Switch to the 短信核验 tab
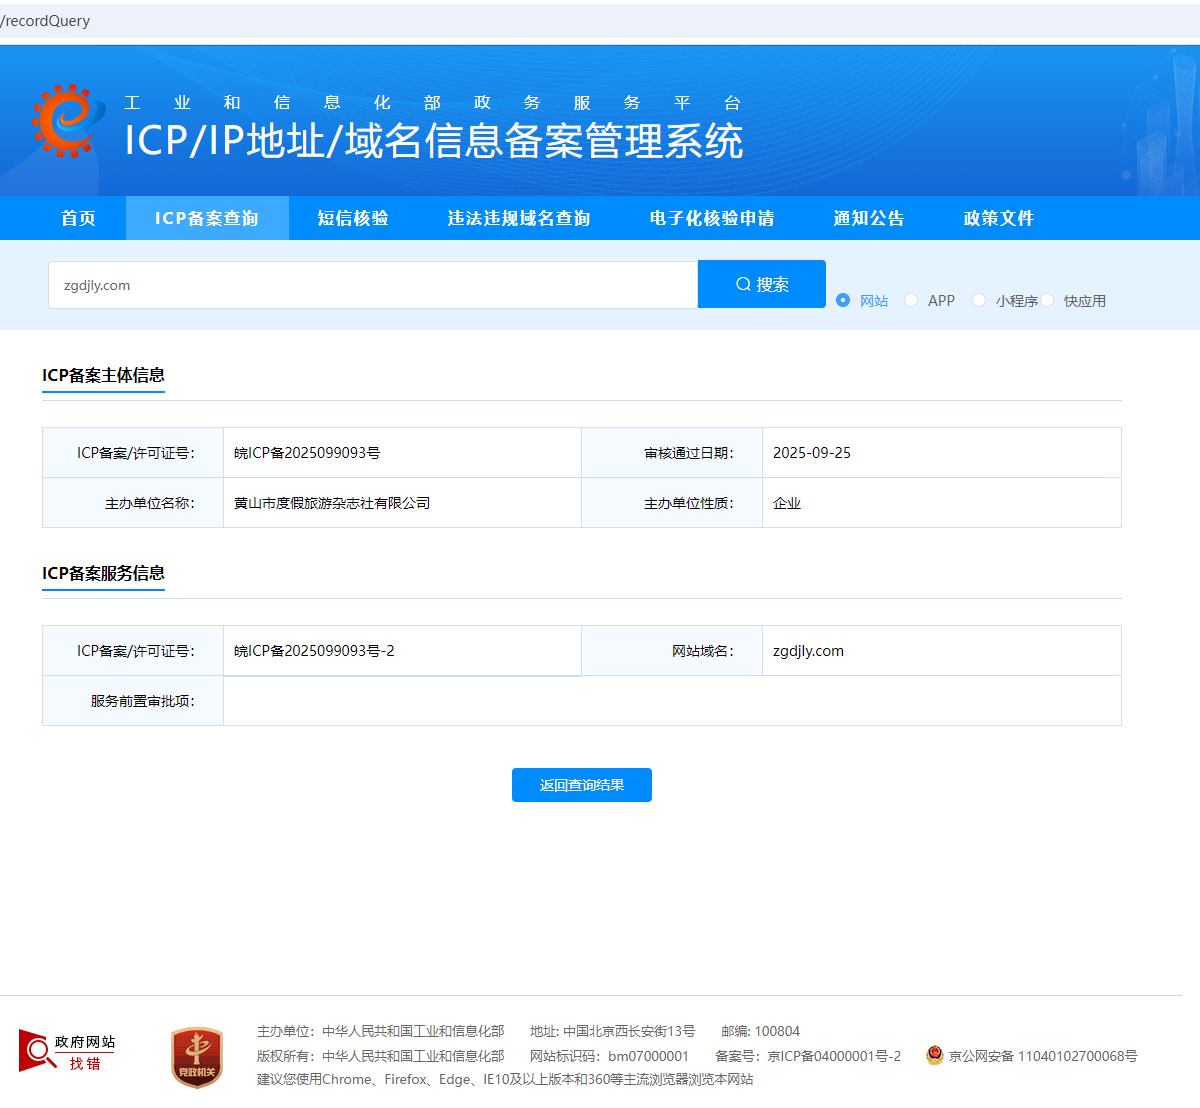The width and height of the screenshot is (1200, 1108). (352, 218)
